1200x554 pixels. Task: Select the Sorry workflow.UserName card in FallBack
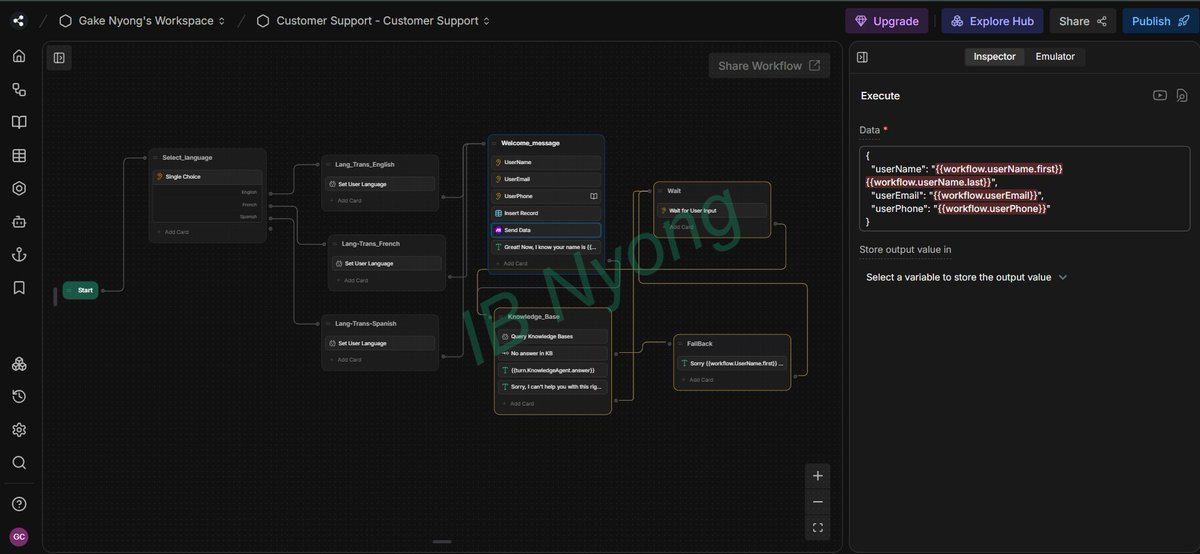(733, 363)
